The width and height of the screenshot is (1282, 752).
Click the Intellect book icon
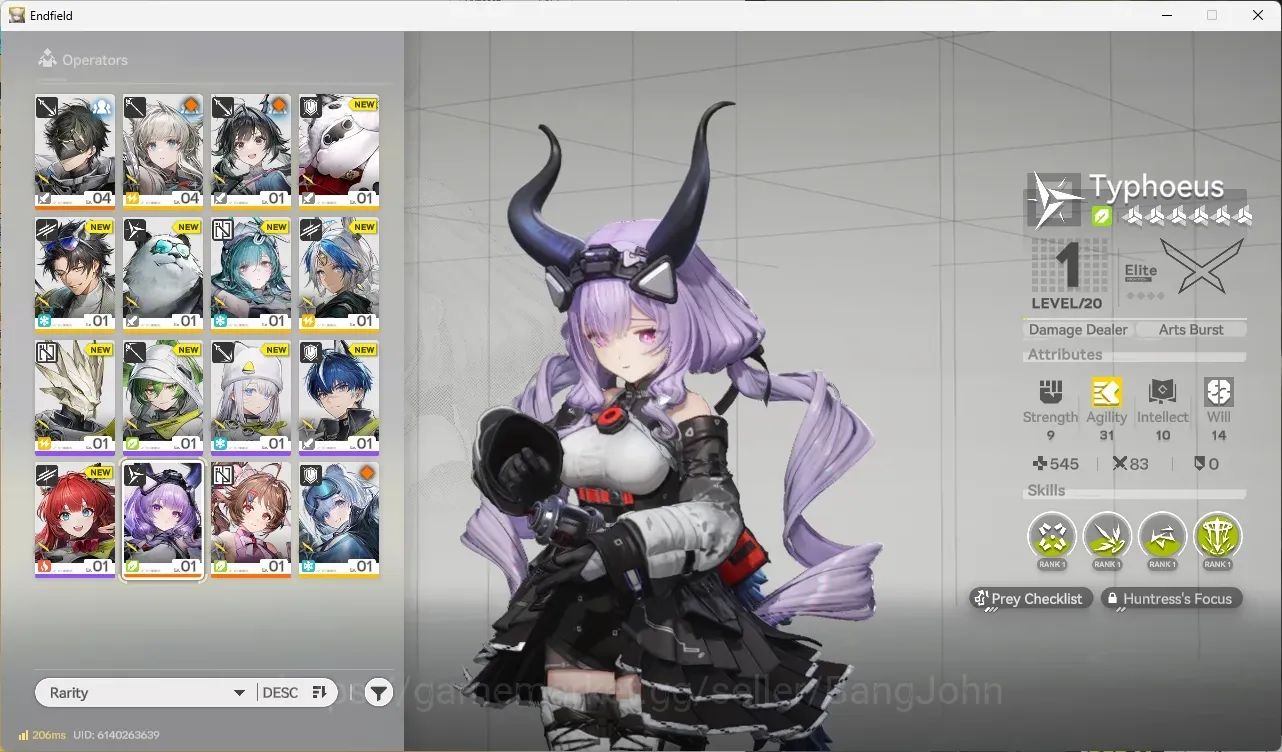pos(1162,392)
